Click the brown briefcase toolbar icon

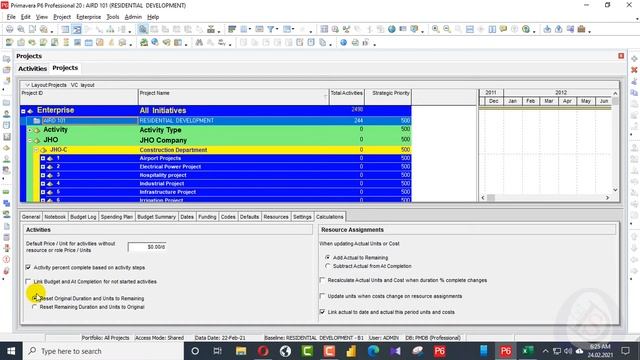(581, 29)
